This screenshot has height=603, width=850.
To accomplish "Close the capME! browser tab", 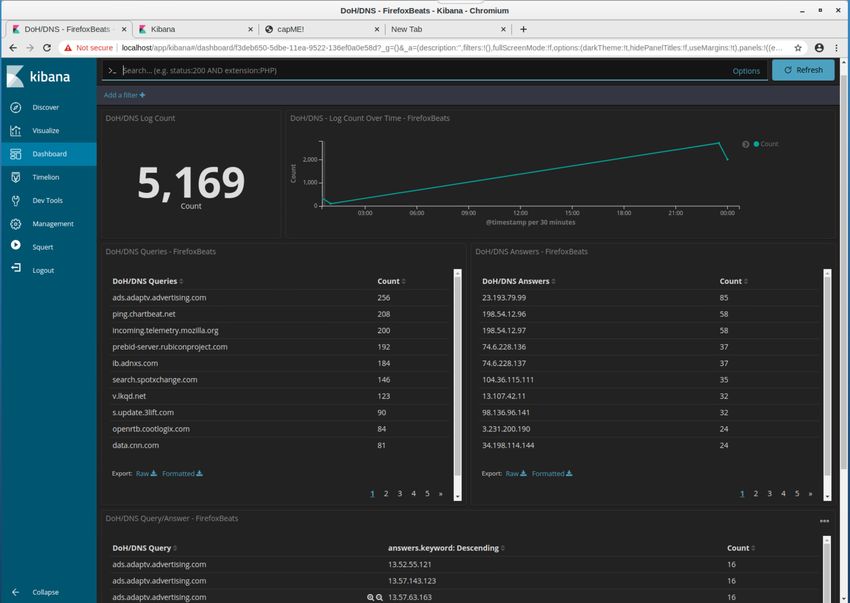I will click(377, 29).
